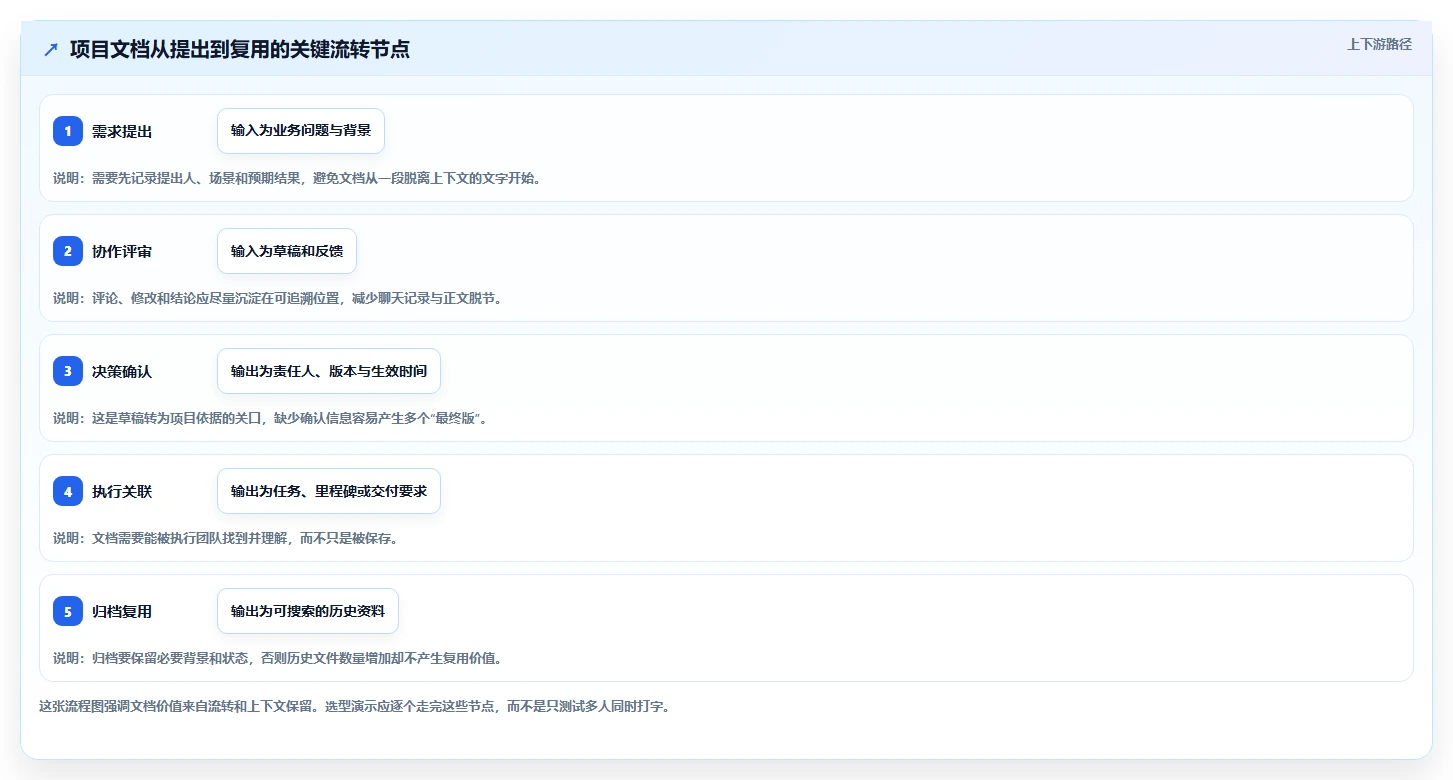The width and height of the screenshot is (1453, 780).
Task: Click the step 4 number badge
Action: click(x=68, y=491)
